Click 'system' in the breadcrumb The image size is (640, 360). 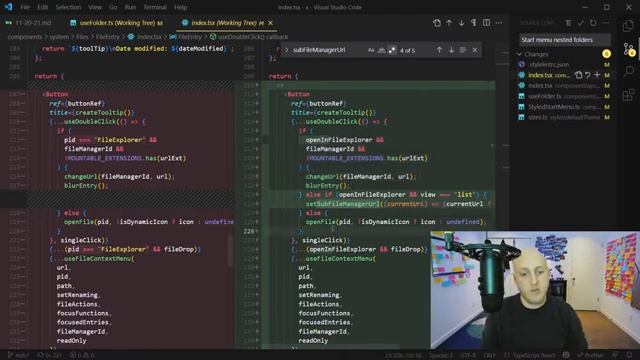click(x=59, y=37)
